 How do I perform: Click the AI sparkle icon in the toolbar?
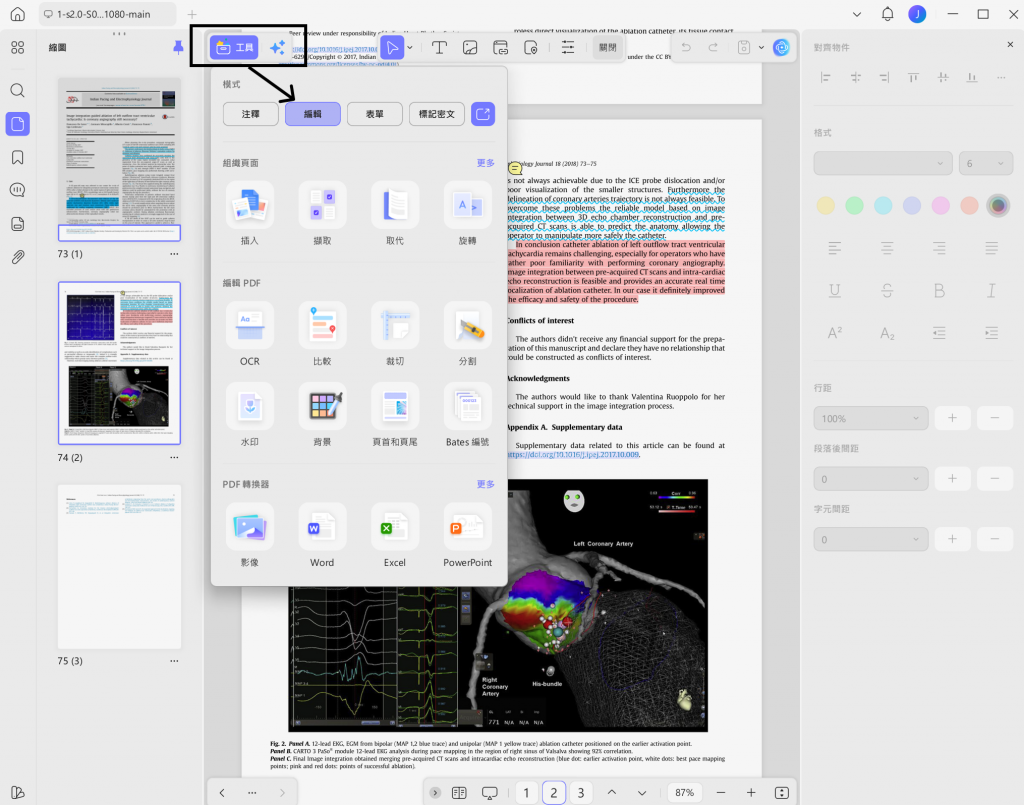[x=278, y=48]
